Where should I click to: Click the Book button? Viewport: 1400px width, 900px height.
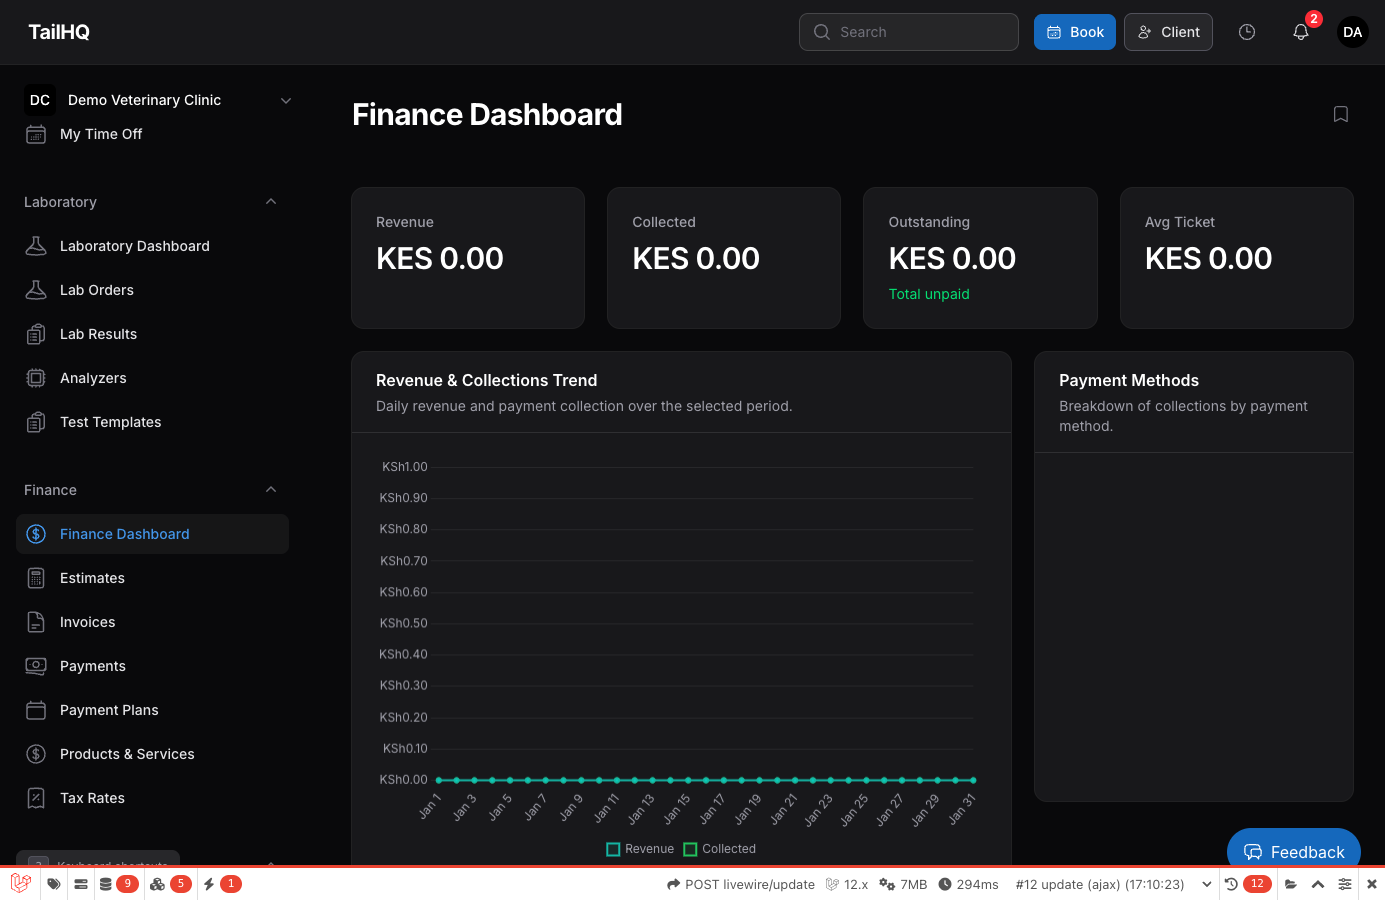[1074, 32]
